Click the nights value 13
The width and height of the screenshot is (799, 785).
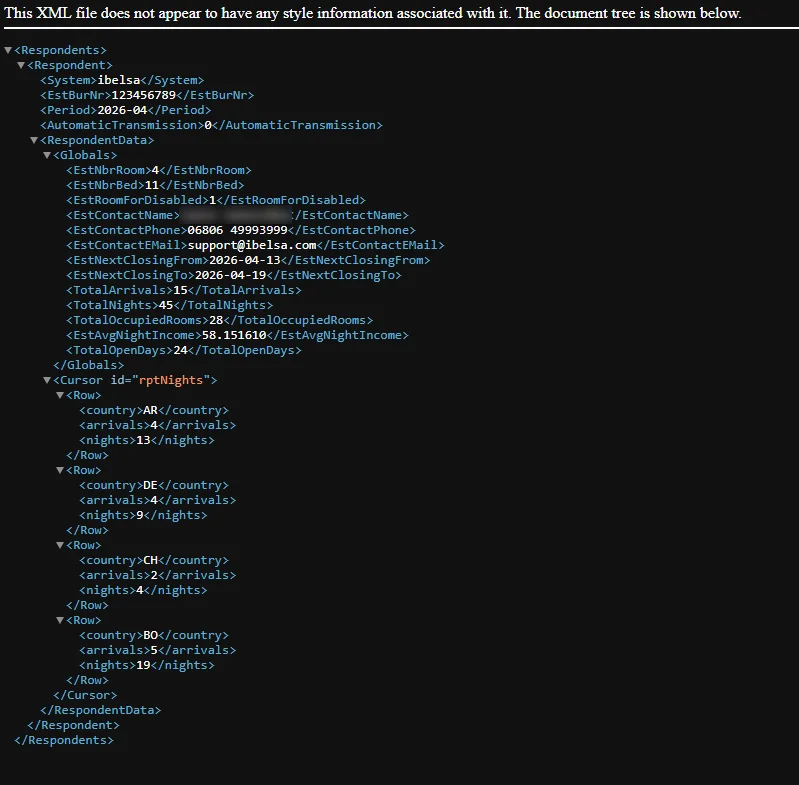coord(143,440)
